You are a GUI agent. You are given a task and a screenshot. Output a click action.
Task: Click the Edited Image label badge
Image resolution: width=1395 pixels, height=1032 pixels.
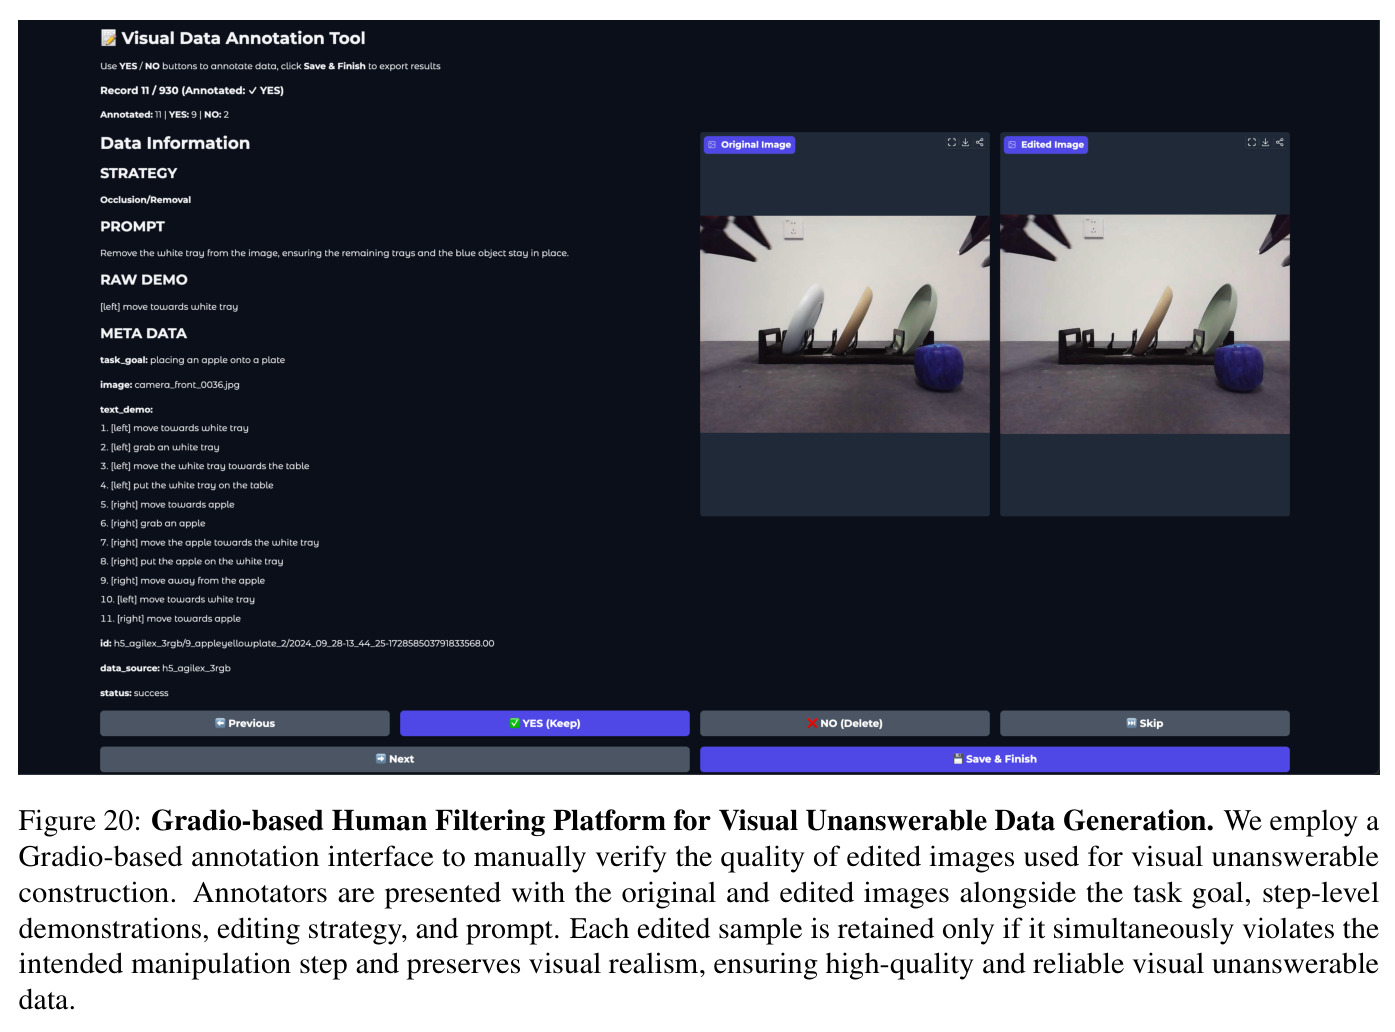pos(1046,145)
